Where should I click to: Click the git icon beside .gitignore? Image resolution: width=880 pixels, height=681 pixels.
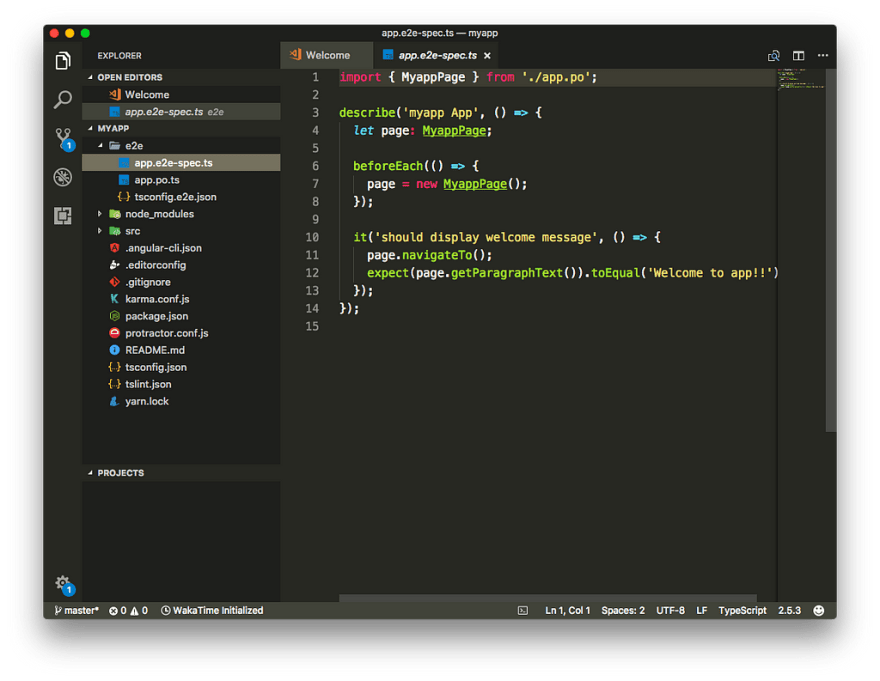click(x=114, y=282)
